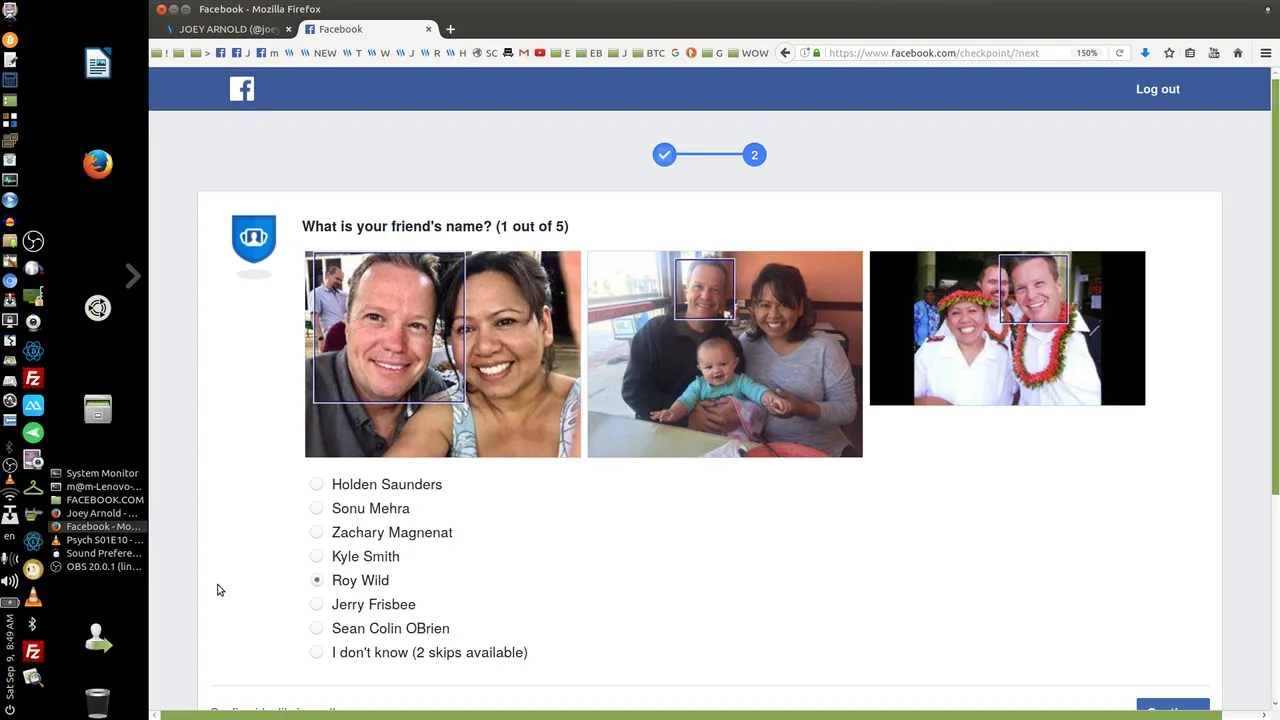
Task: Click the Firefox home icon
Action: [1238, 53]
